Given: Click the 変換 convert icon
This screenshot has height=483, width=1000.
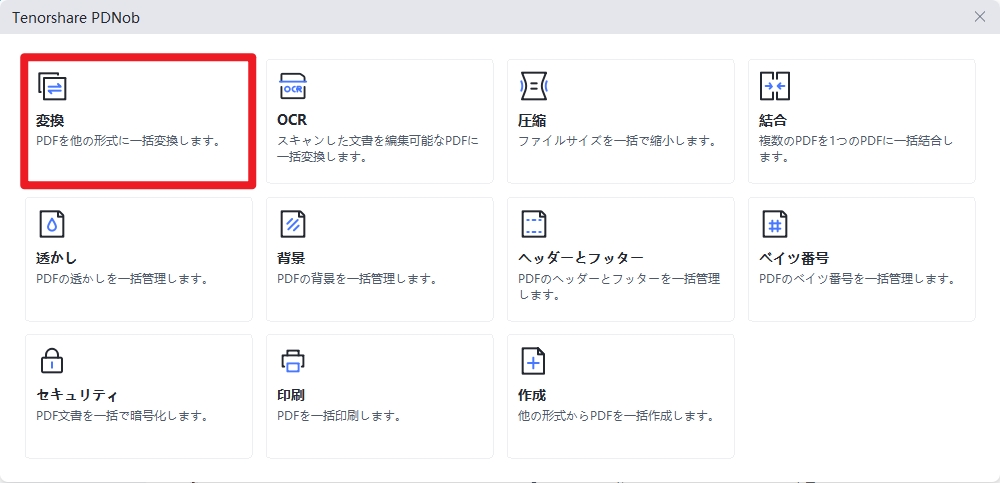Looking at the screenshot, I should pos(52,86).
